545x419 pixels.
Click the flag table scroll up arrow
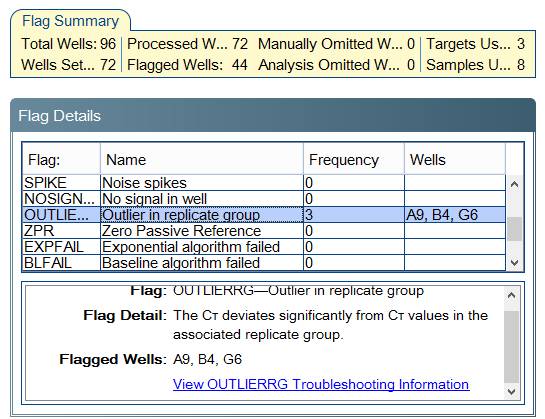pyautogui.click(x=514, y=183)
